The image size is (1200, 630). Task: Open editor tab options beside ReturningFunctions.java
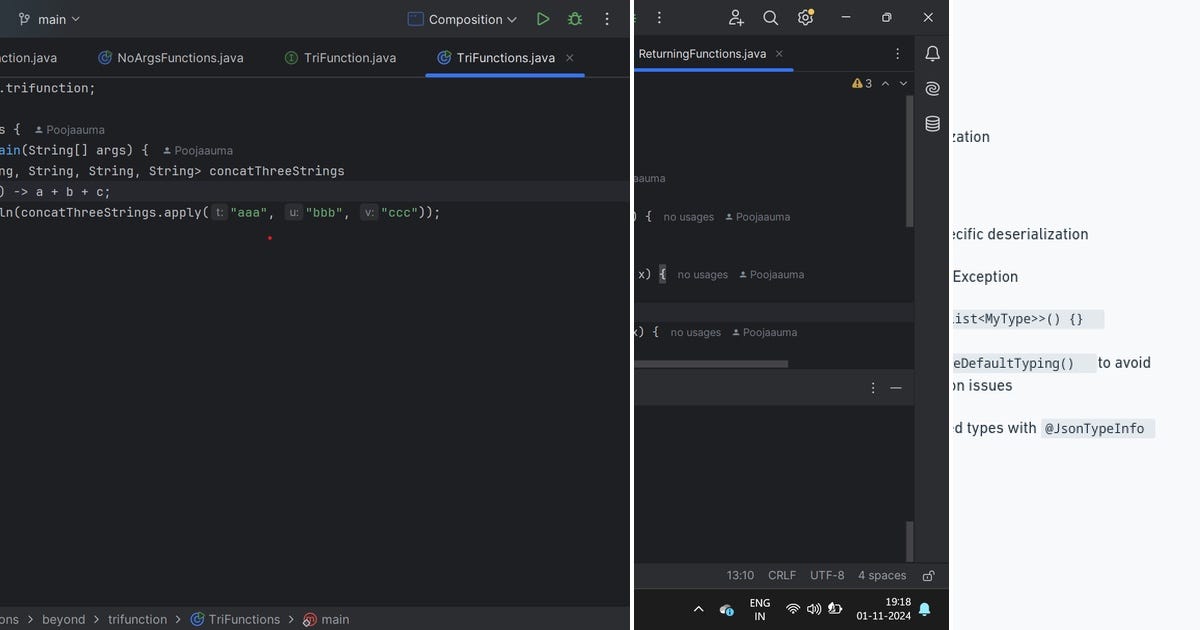click(x=898, y=54)
